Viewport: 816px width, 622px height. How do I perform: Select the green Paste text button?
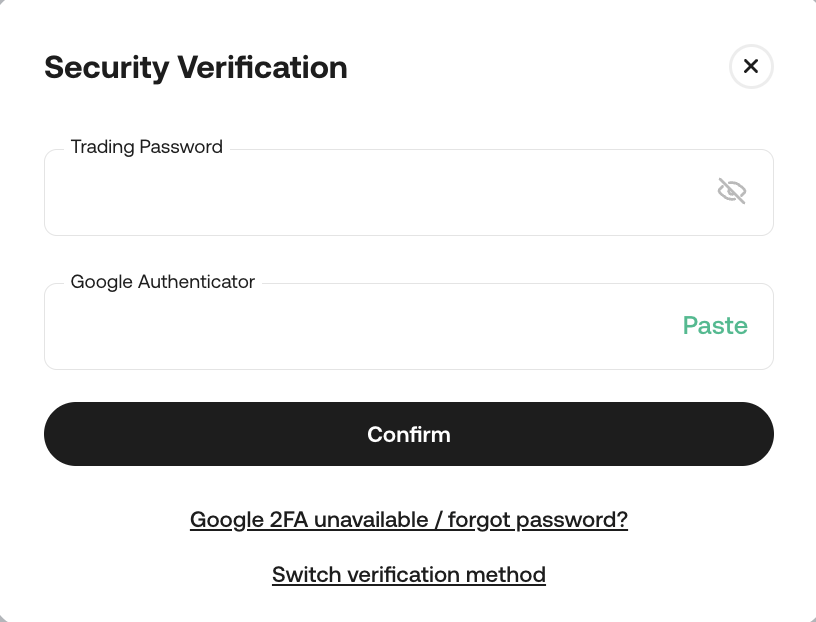pyautogui.click(x=715, y=326)
